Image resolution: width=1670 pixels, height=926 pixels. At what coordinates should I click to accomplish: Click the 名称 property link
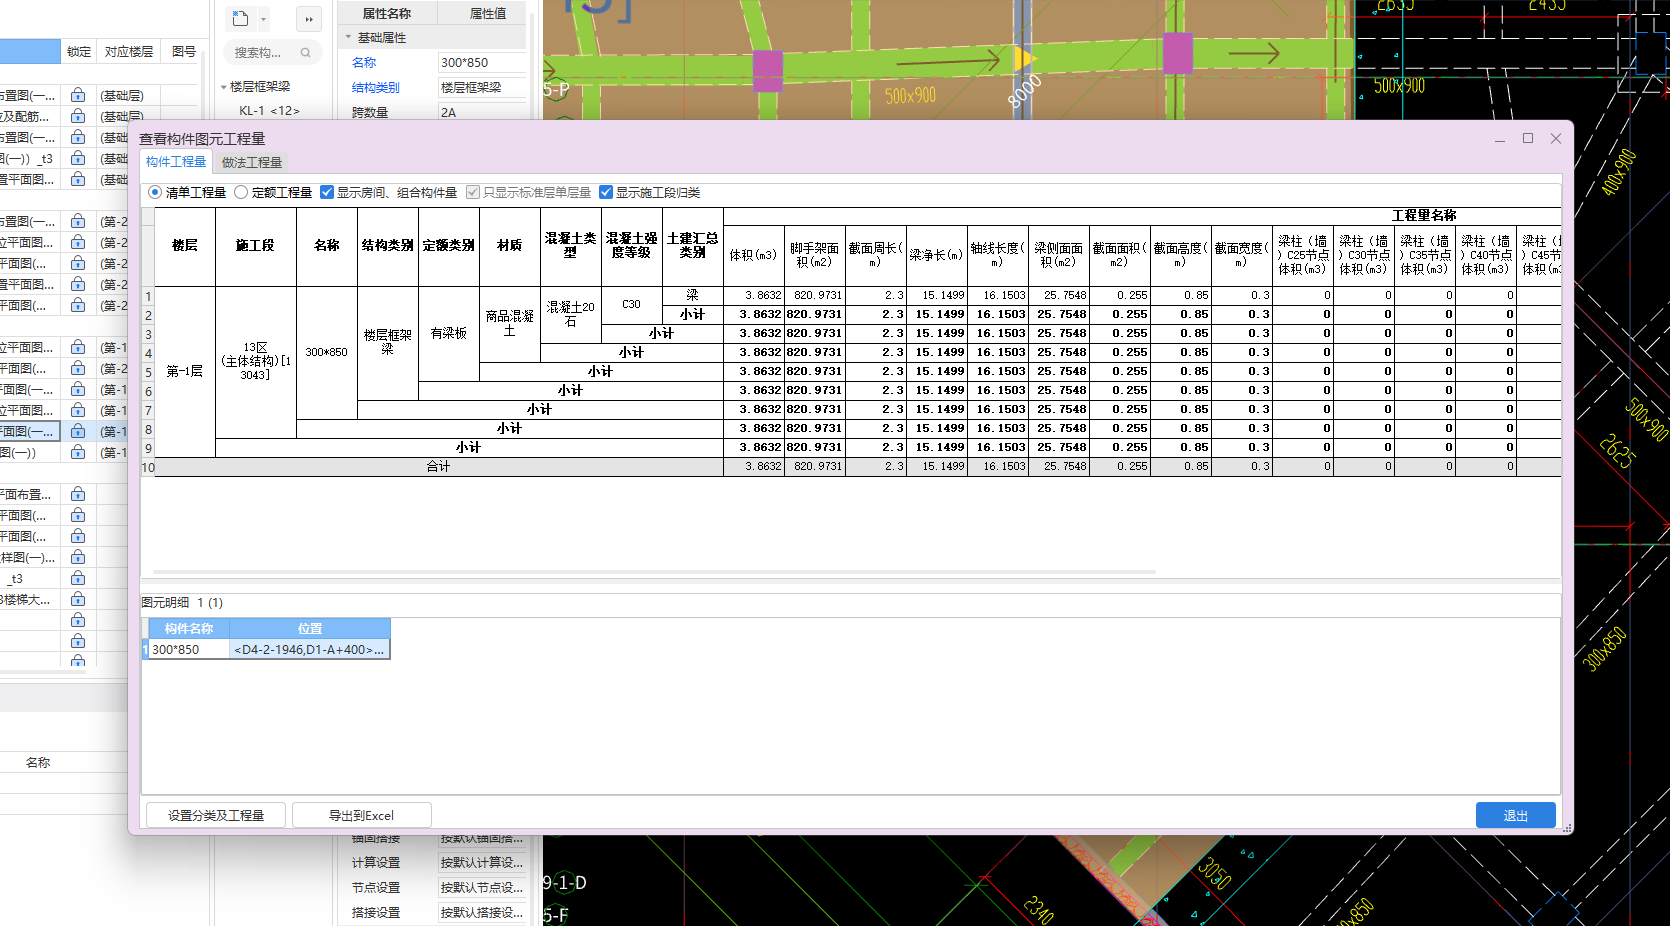tap(364, 63)
